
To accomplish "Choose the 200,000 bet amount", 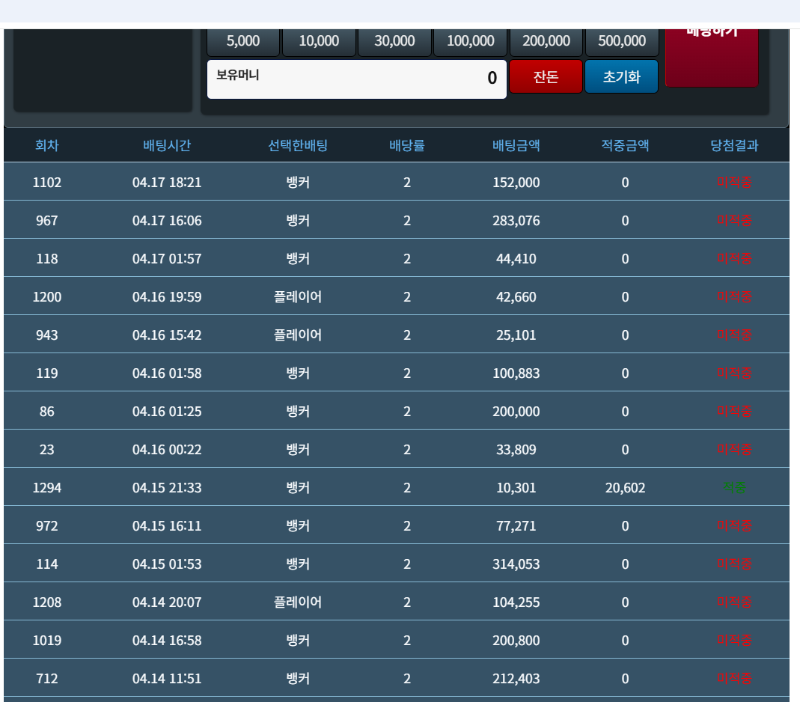I will pyautogui.click(x=546, y=41).
